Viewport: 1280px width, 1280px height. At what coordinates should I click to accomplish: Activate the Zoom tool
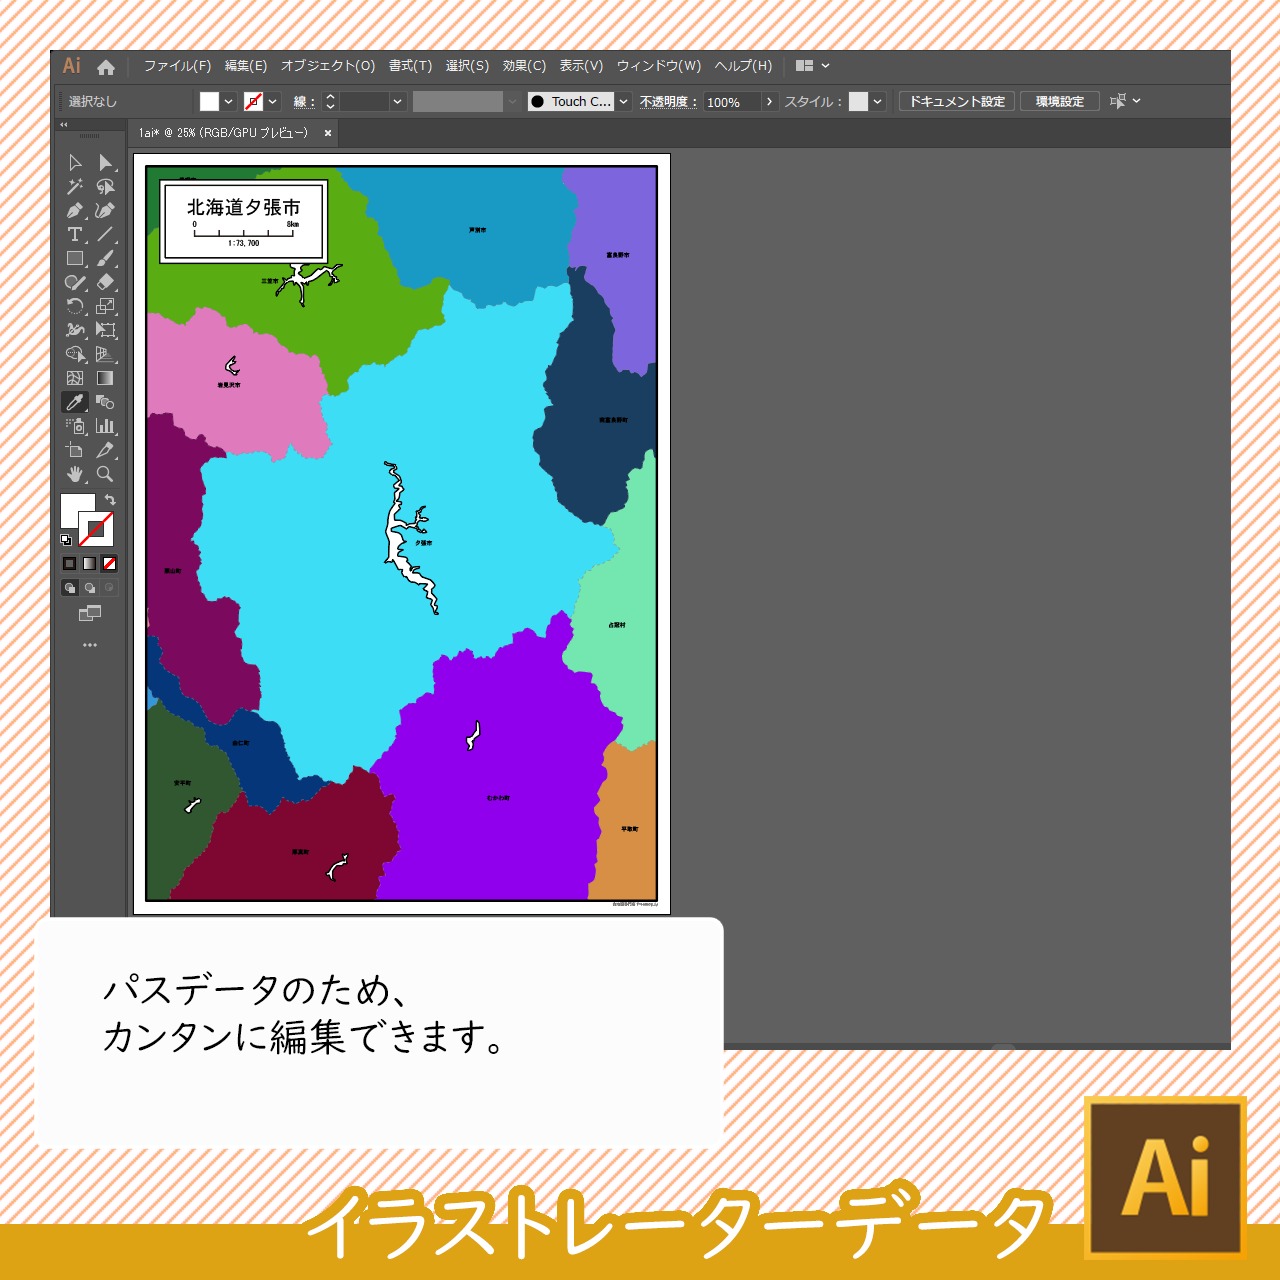(x=105, y=474)
